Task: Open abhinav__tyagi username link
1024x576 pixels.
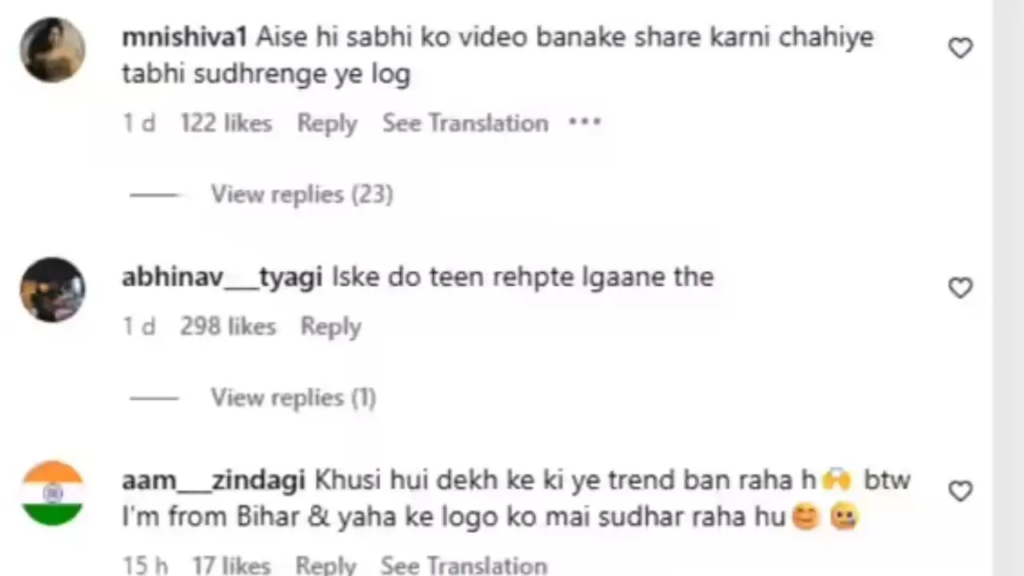Action: pos(222,277)
